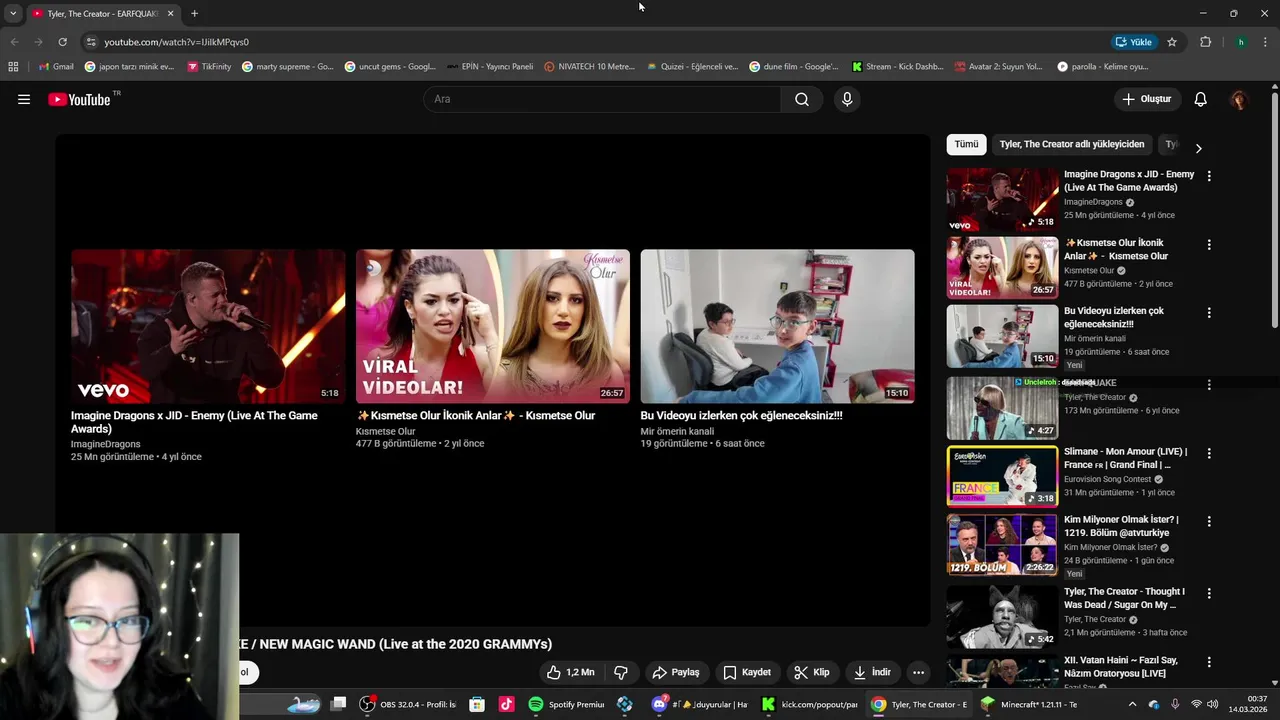Open options menu for Slimane Mon Amour video
The image size is (1280, 720).
[1209, 453]
